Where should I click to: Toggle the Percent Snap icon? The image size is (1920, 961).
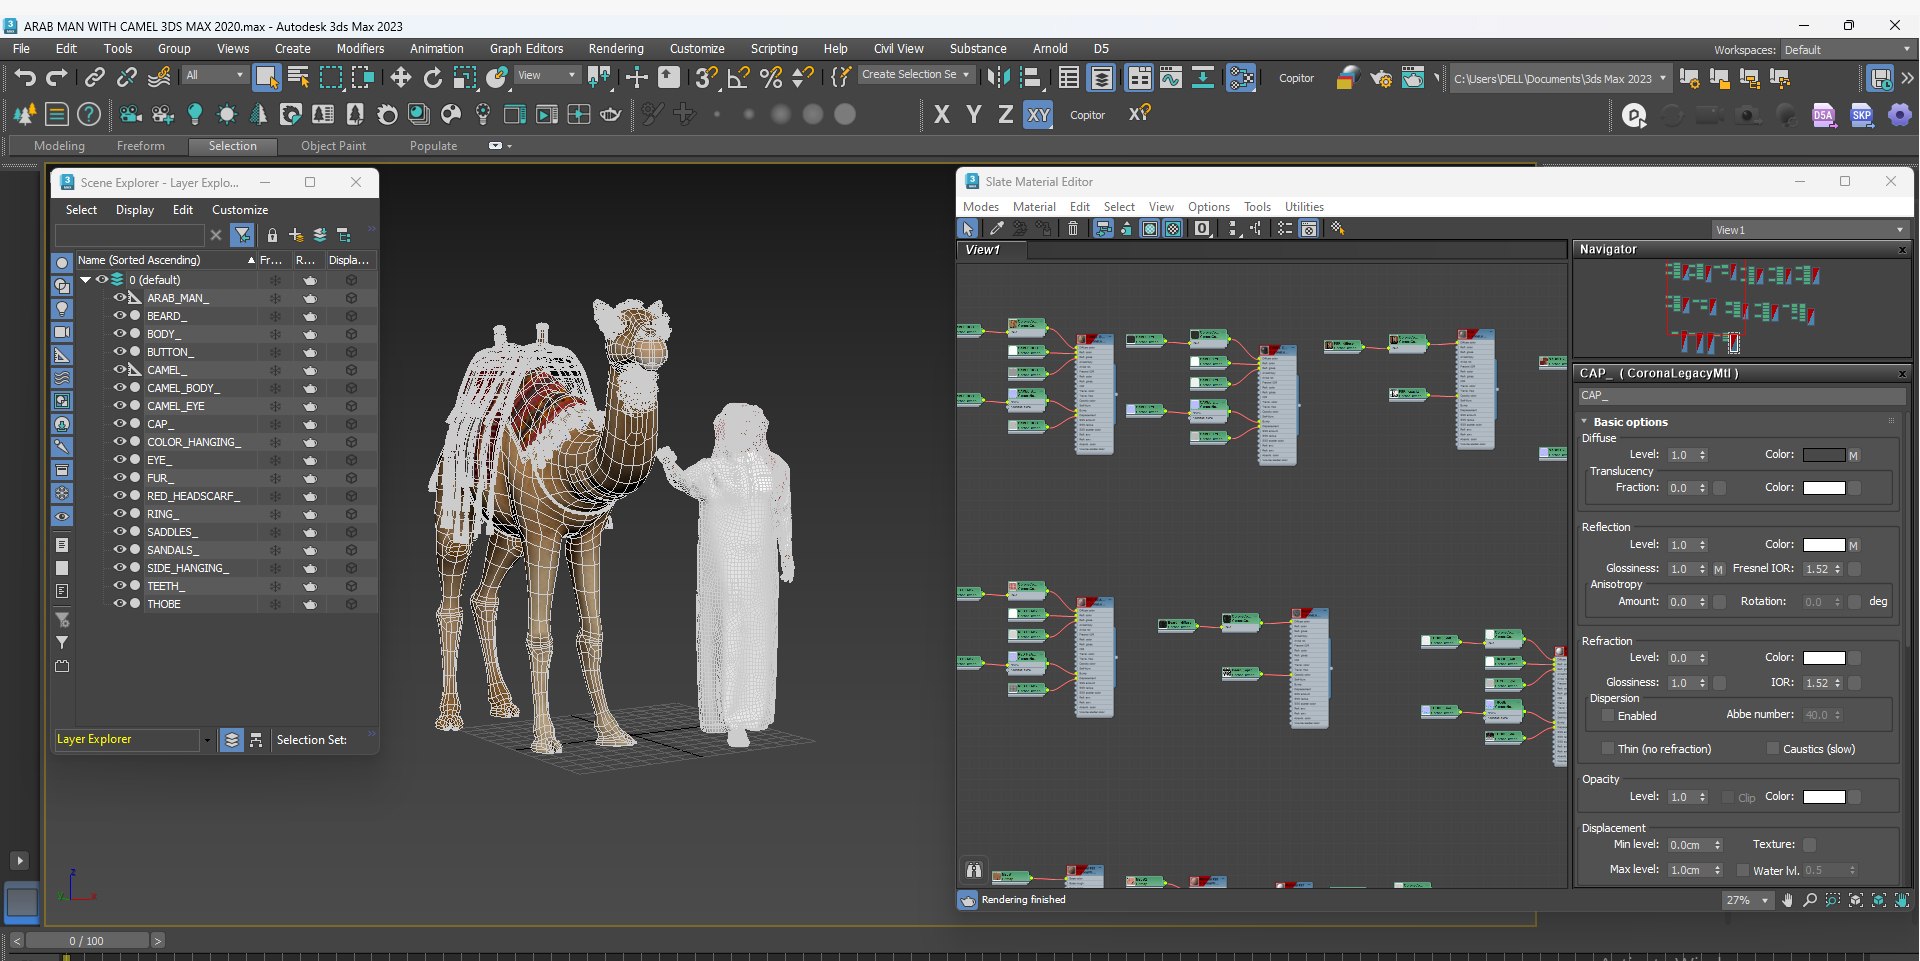pyautogui.click(x=771, y=77)
